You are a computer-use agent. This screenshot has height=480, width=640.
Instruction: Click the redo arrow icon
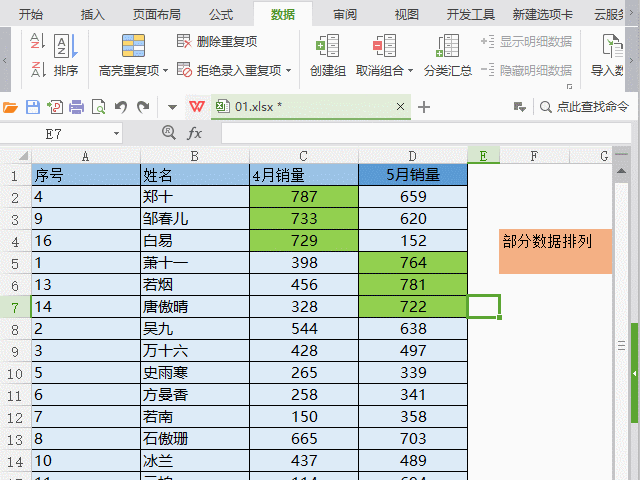(x=143, y=107)
